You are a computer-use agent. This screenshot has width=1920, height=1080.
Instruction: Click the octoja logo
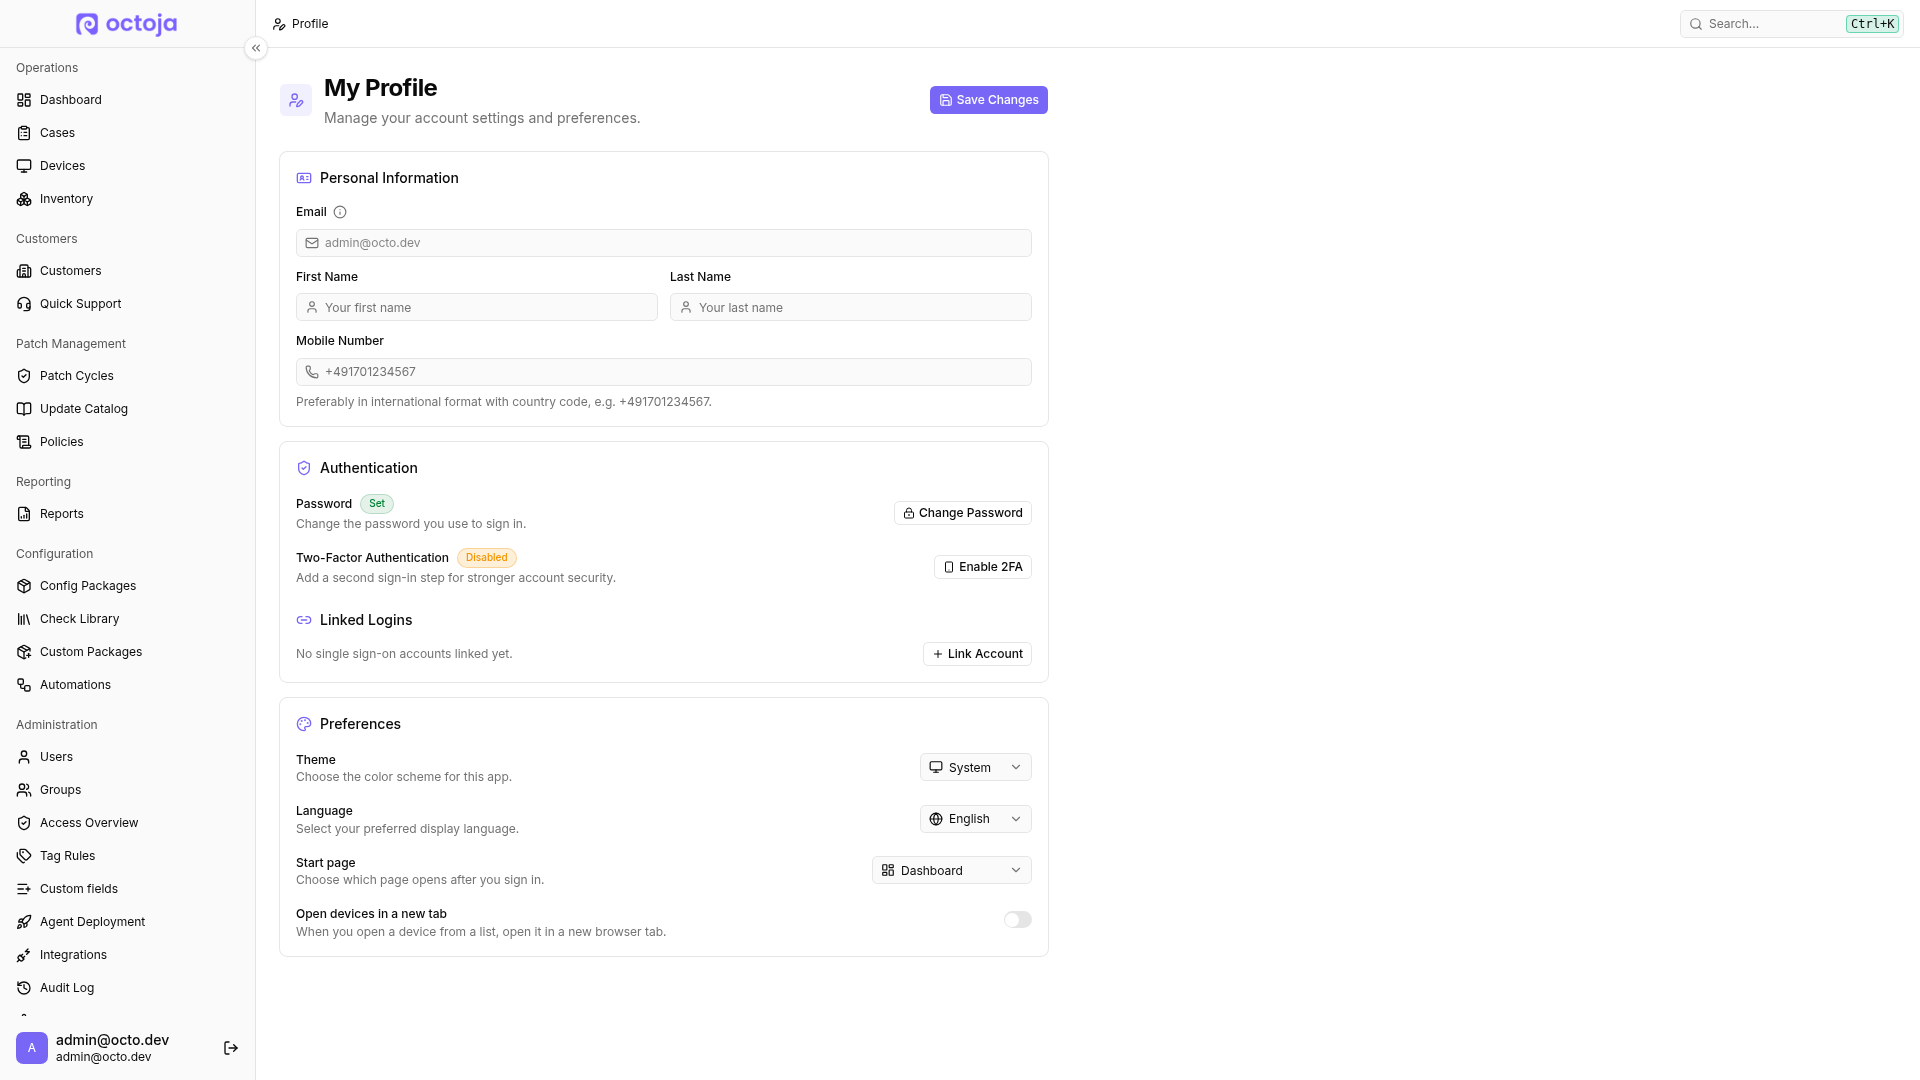(127, 24)
